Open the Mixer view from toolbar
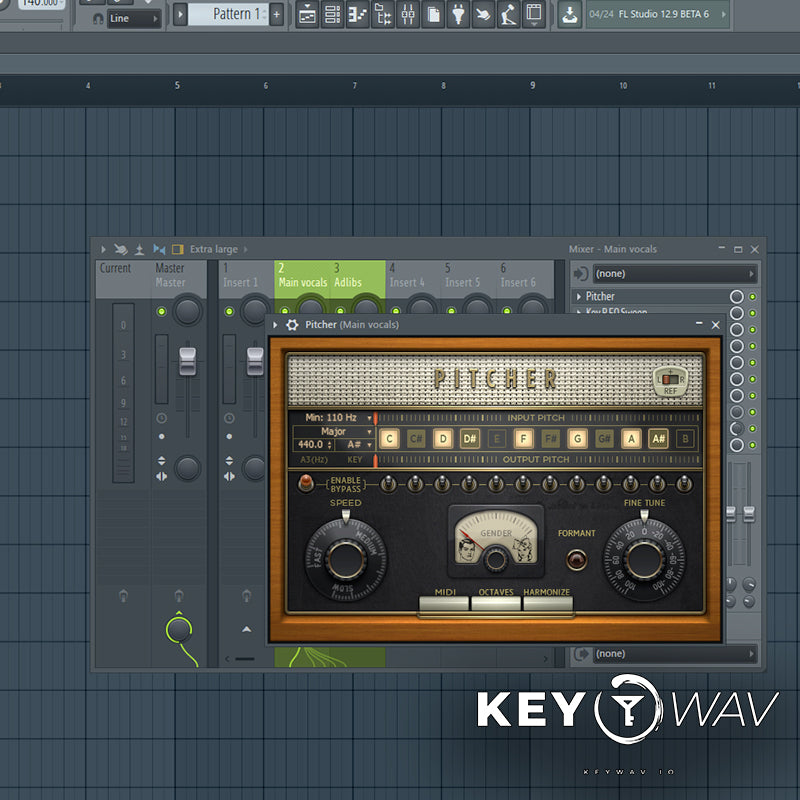Screen dimensions: 800x800 408,14
